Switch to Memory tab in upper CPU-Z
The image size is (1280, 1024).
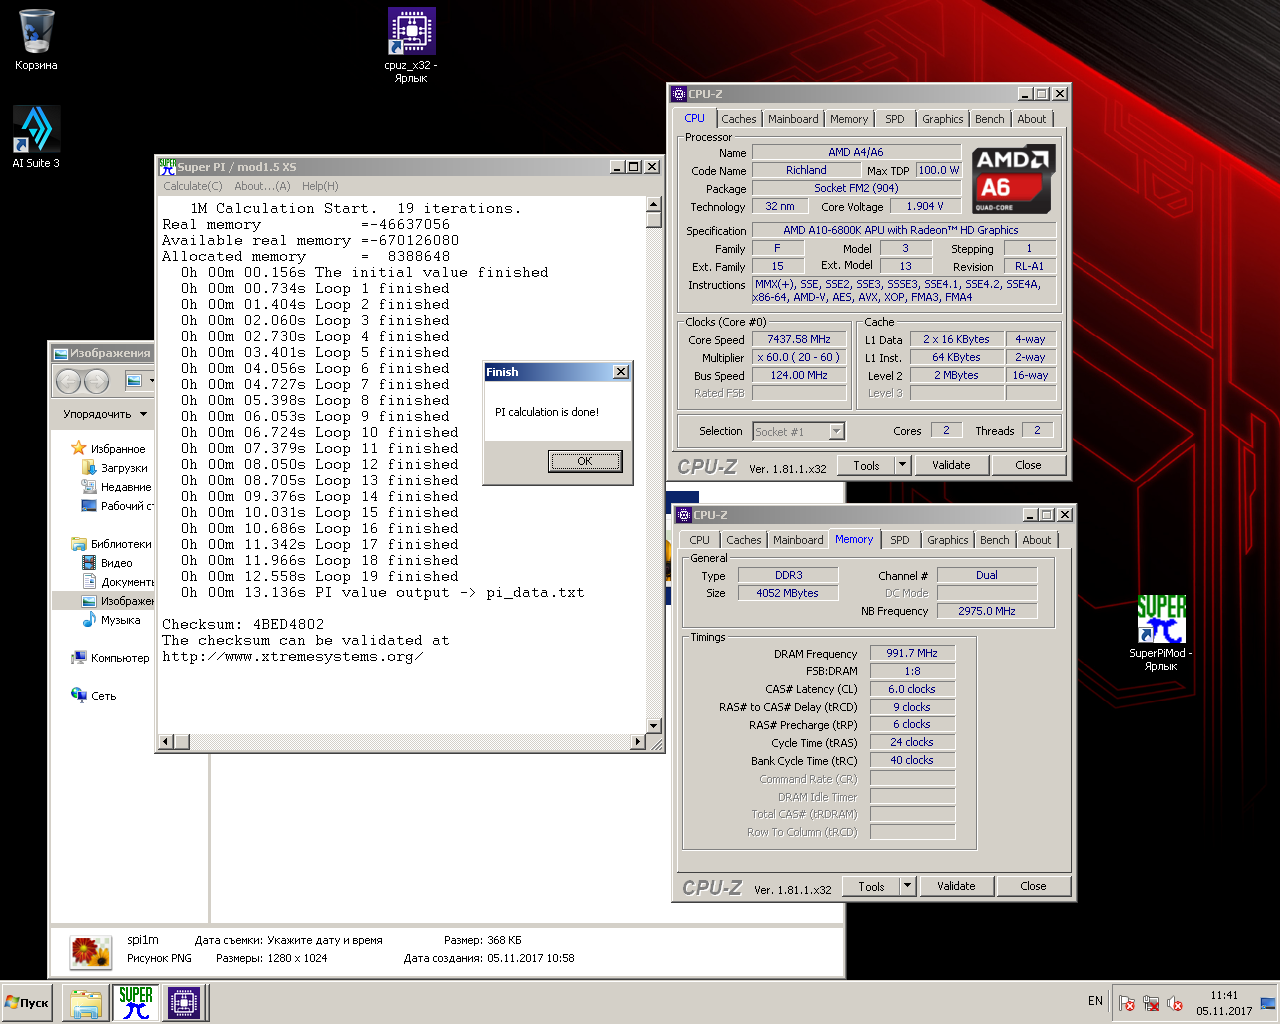click(x=849, y=119)
